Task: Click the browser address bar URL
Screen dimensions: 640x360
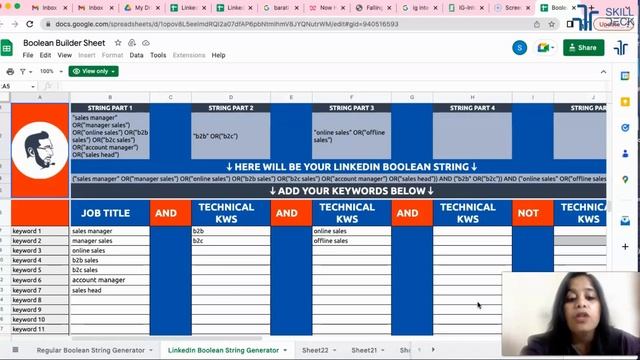Action: click(227, 24)
